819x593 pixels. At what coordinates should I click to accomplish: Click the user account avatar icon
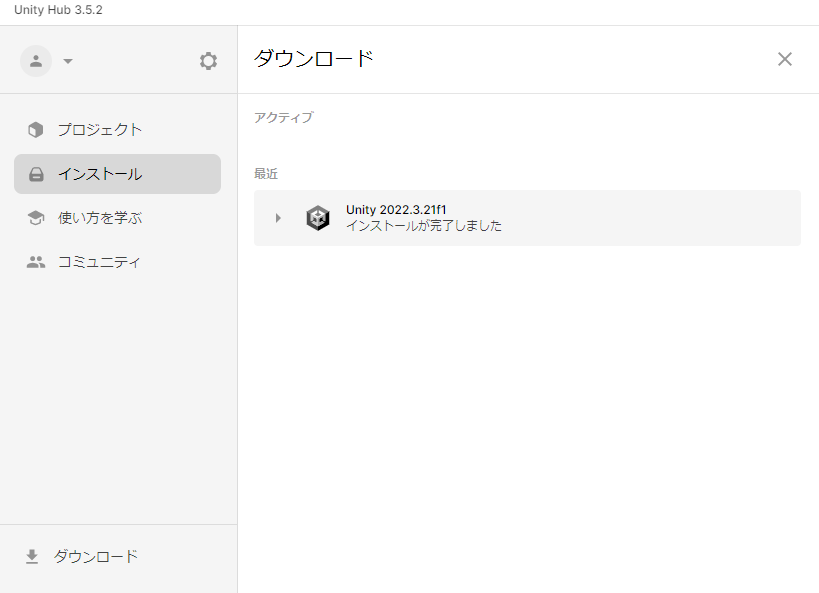coord(36,61)
